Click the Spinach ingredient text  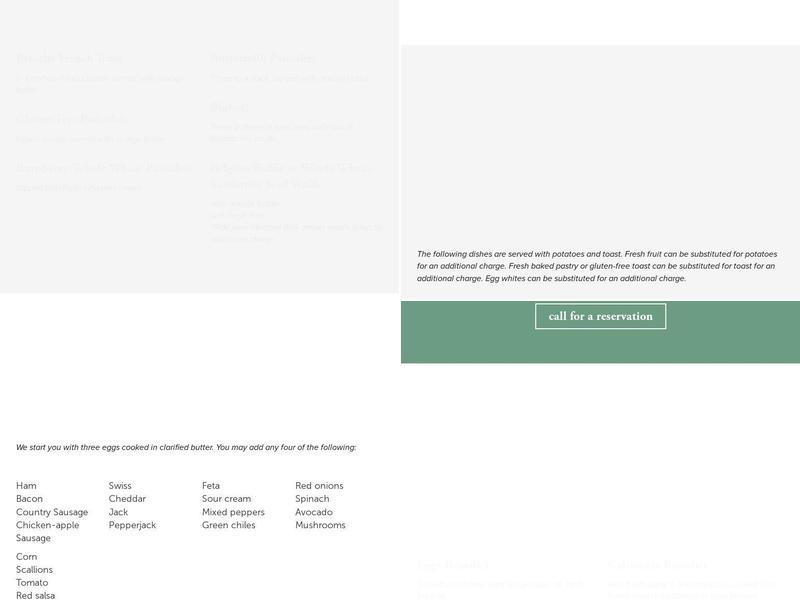tap(314, 499)
